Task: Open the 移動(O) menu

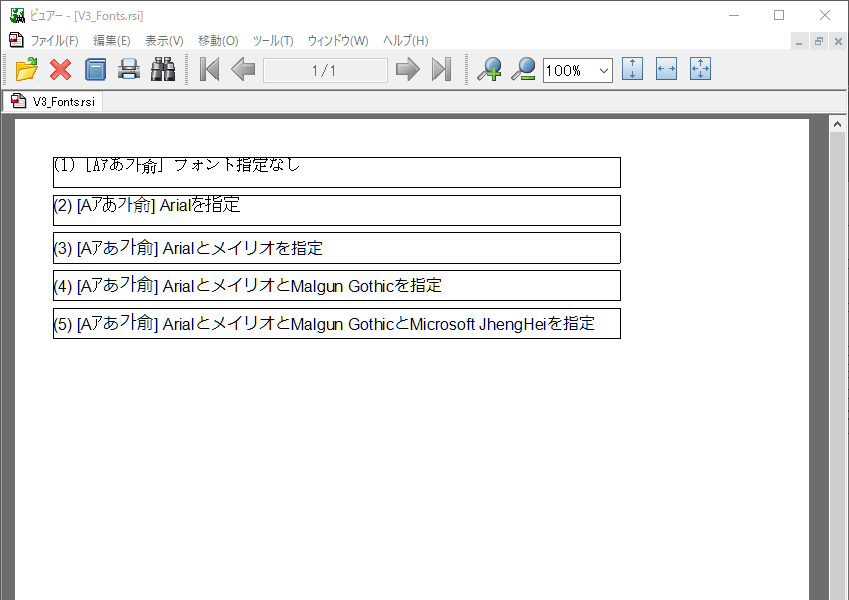Action: [218, 41]
